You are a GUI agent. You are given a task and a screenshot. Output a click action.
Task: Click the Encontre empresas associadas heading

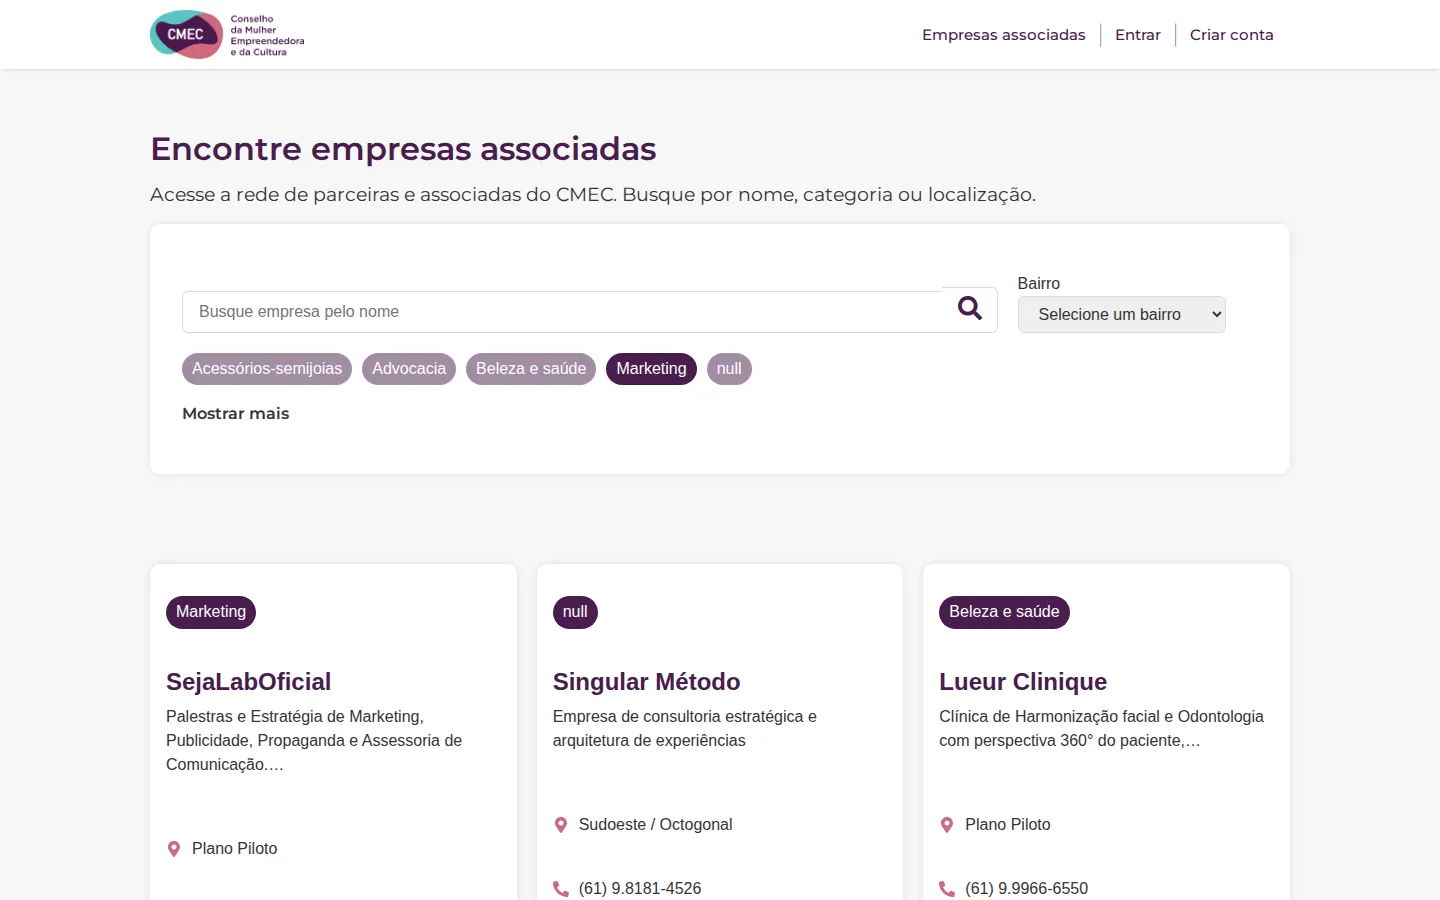tap(403, 149)
